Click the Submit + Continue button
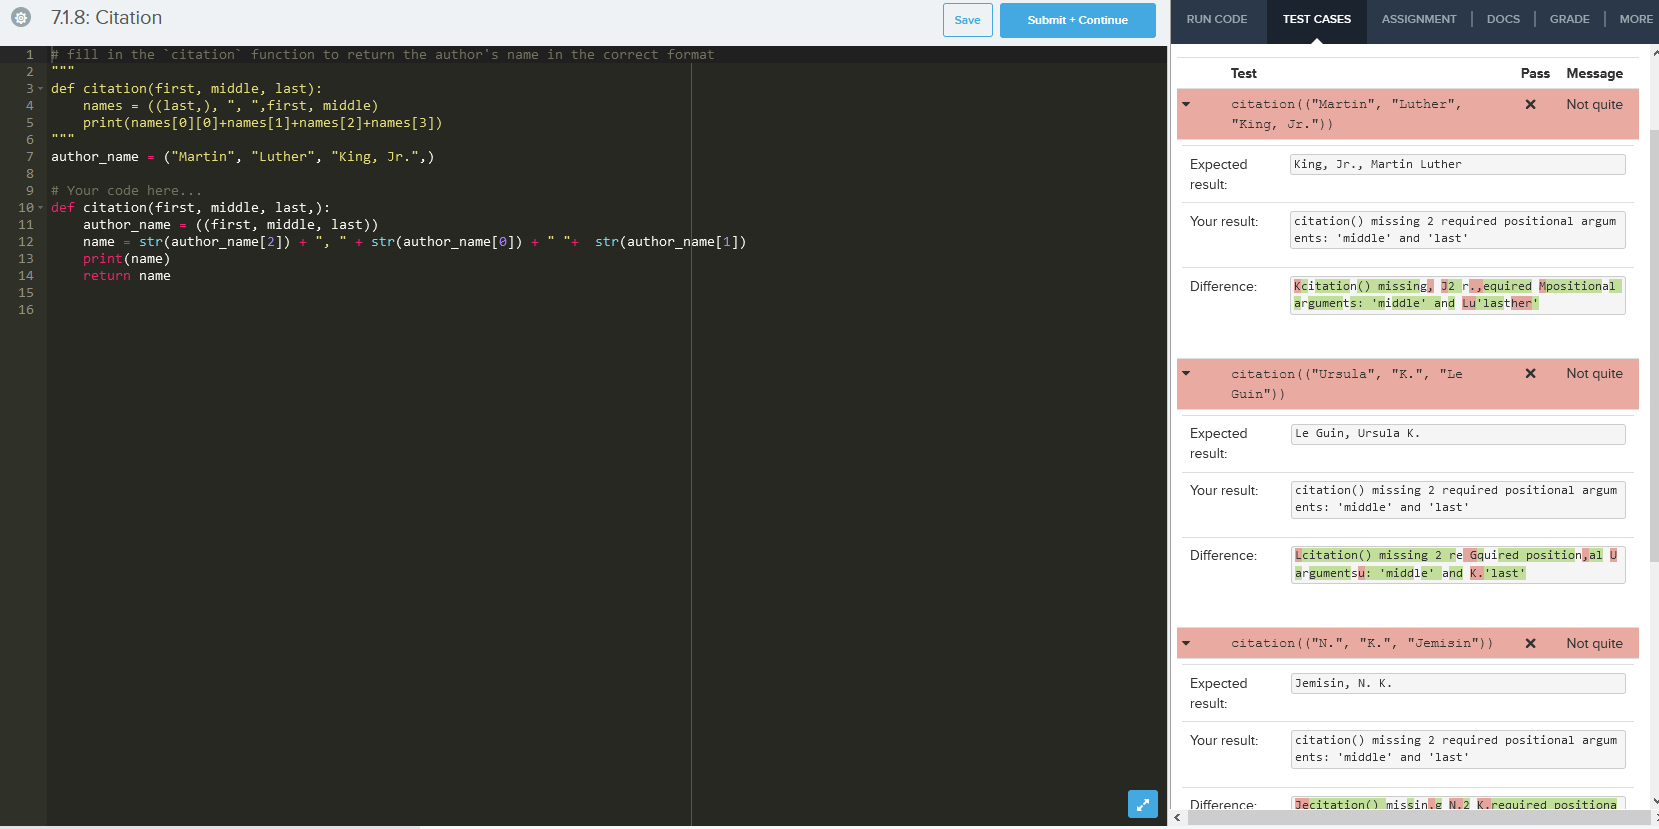 click(x=1077, y=20)
